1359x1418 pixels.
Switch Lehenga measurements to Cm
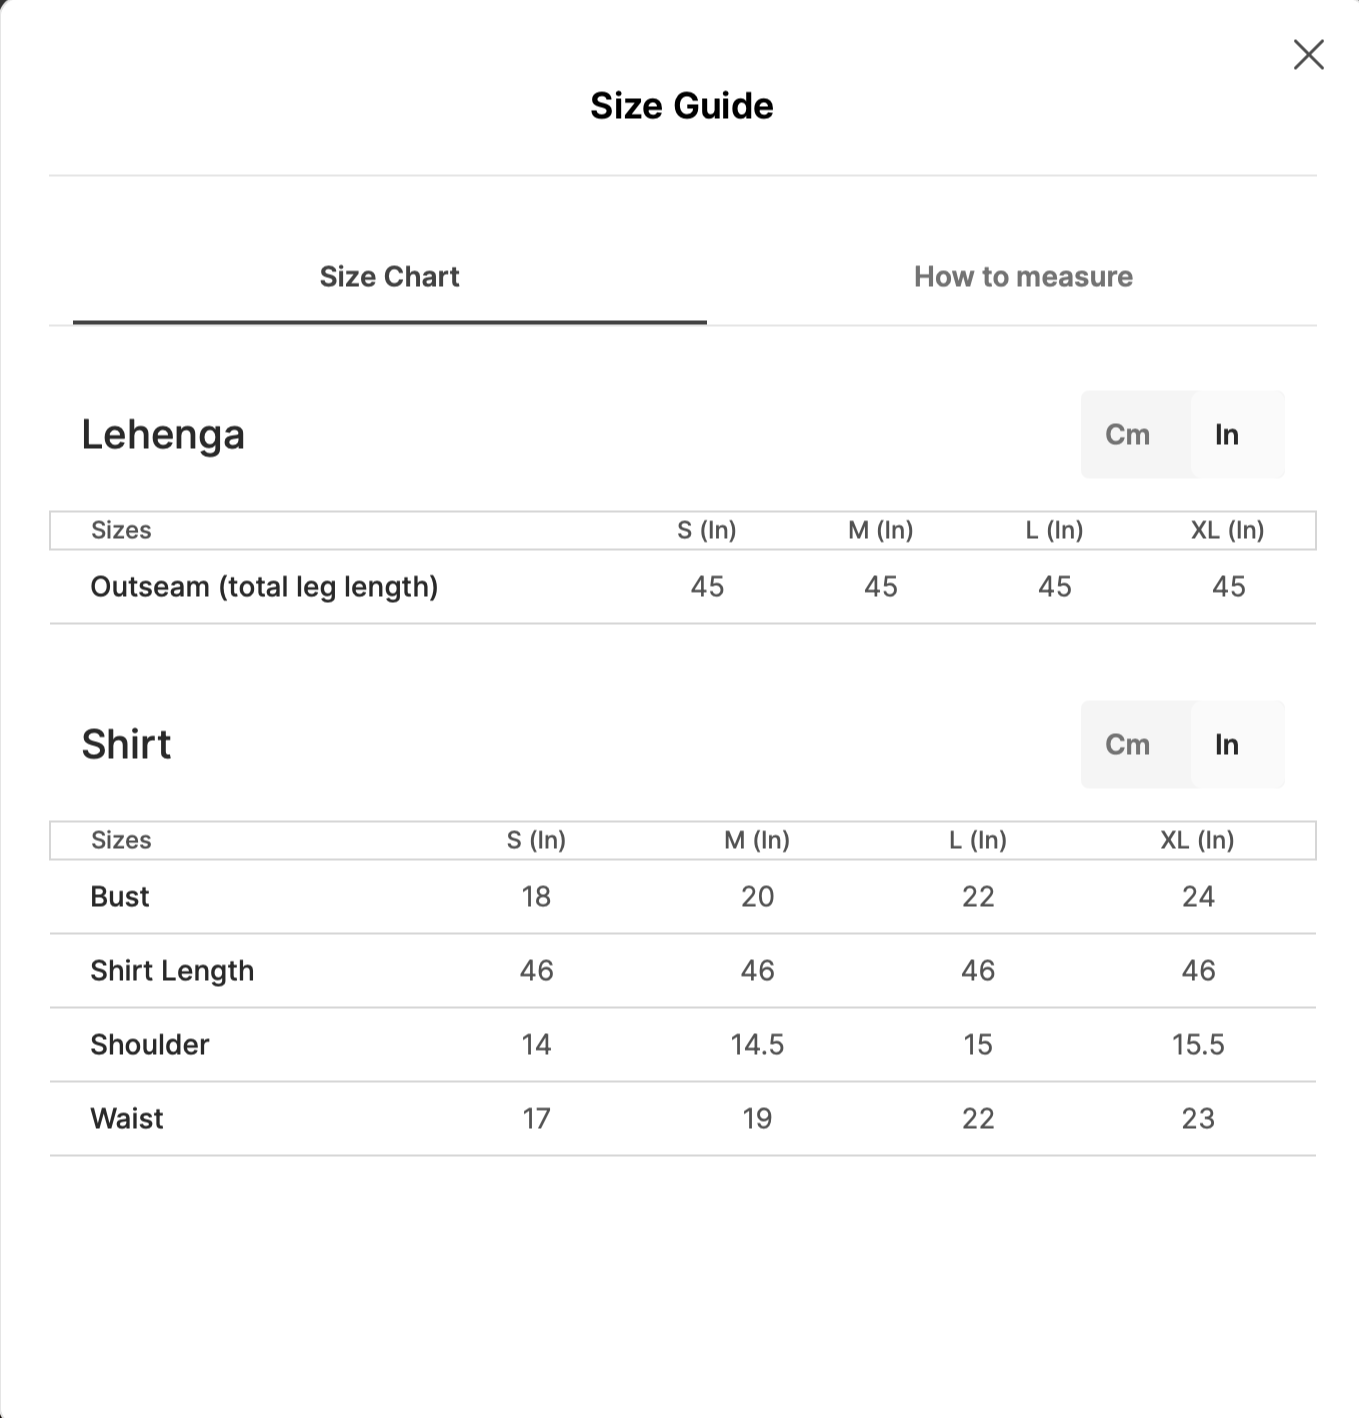click(x=1127, y=435)
